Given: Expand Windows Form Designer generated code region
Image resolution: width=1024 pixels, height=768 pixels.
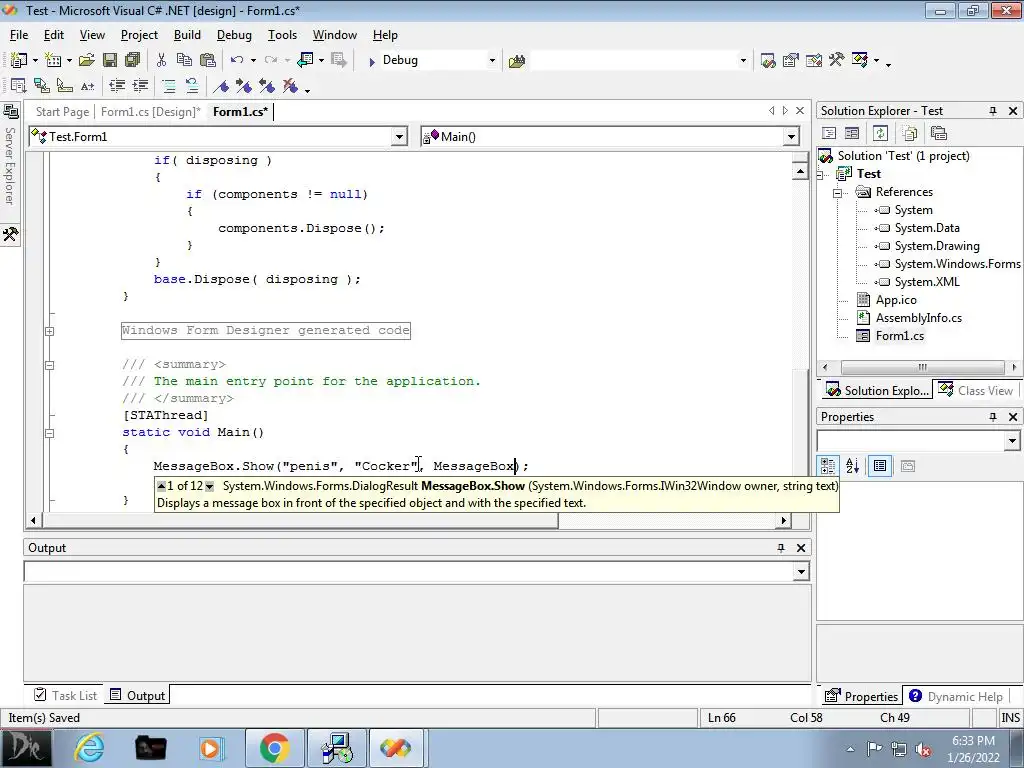Looking at the screenshot, I should tap(49, 331).
